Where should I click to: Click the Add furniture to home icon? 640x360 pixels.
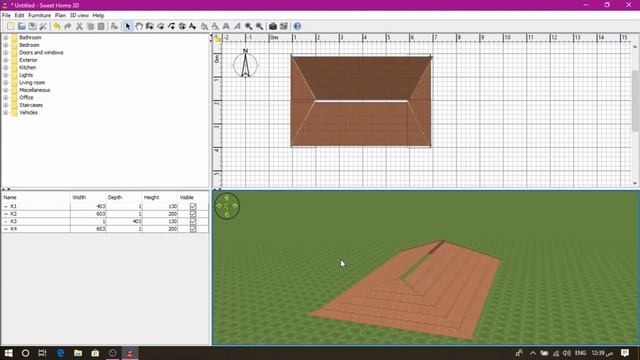[x=114, y=26]
